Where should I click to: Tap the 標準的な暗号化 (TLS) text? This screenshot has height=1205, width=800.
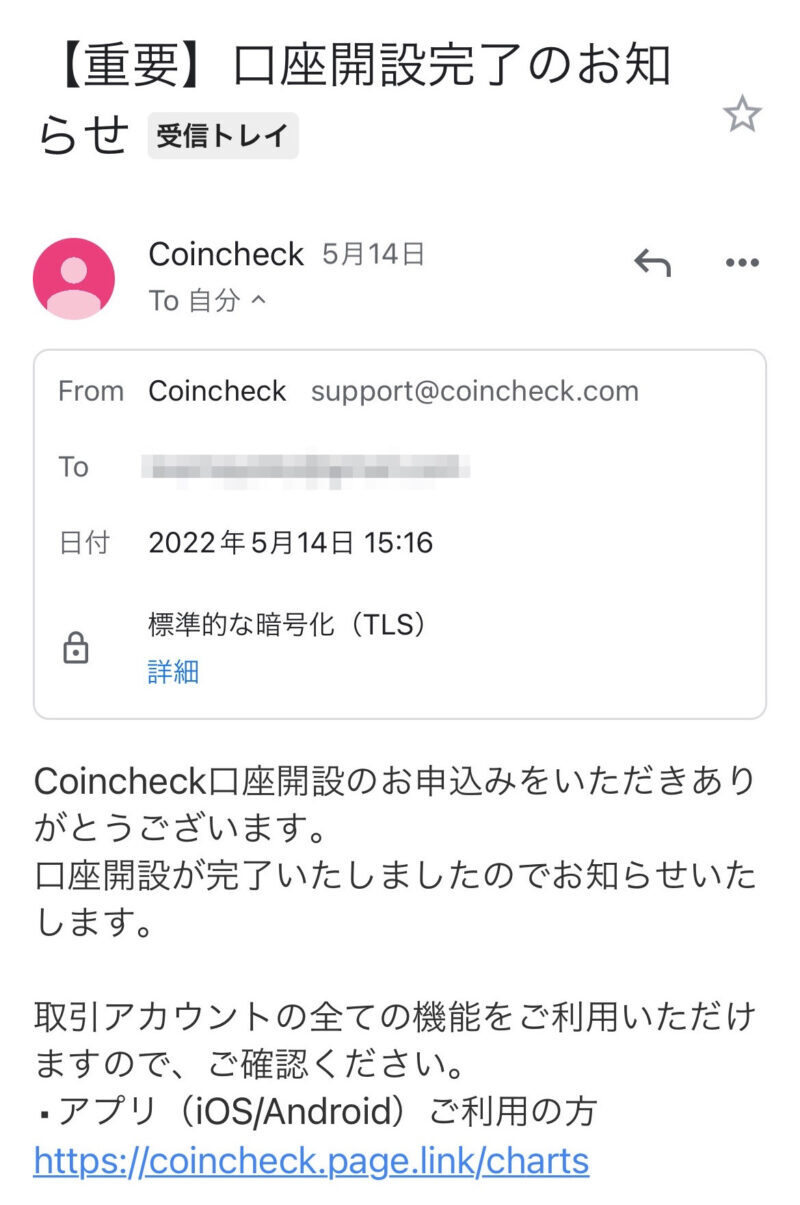pyautogui.click(x=288, y=625)
